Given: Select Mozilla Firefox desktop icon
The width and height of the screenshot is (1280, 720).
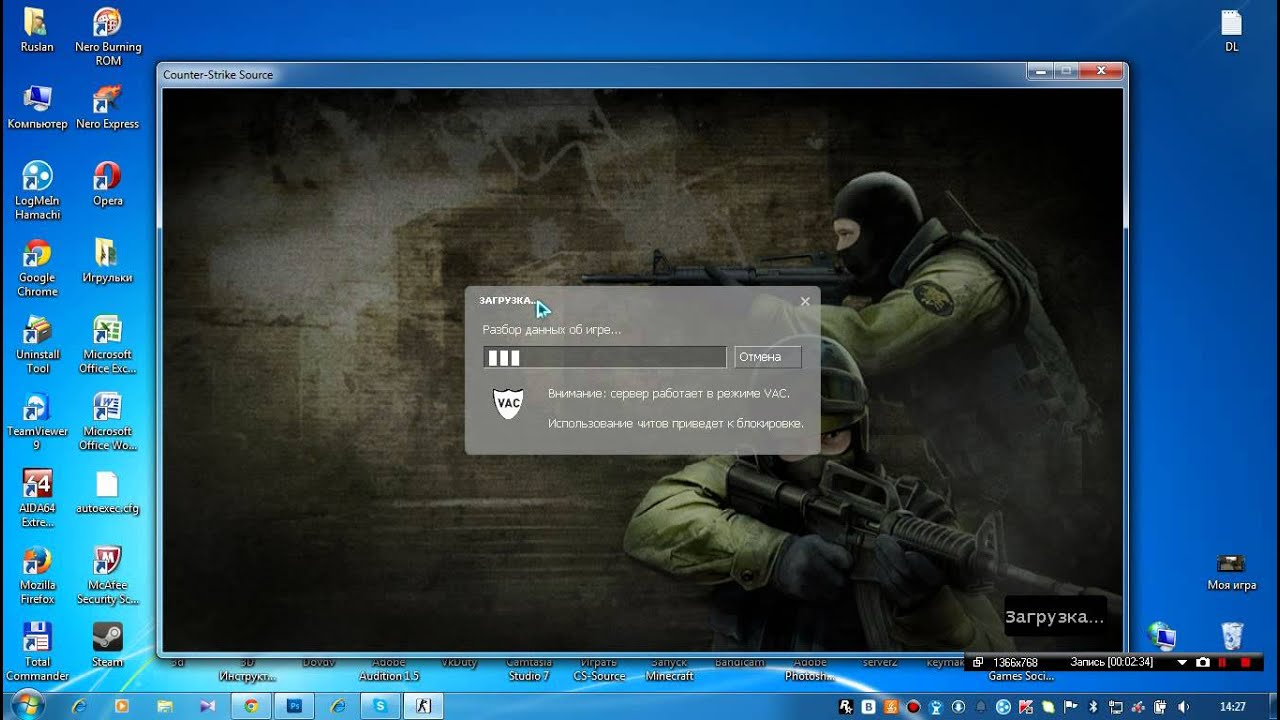Looking at the screenshot, I should click(x=37, y=575).
